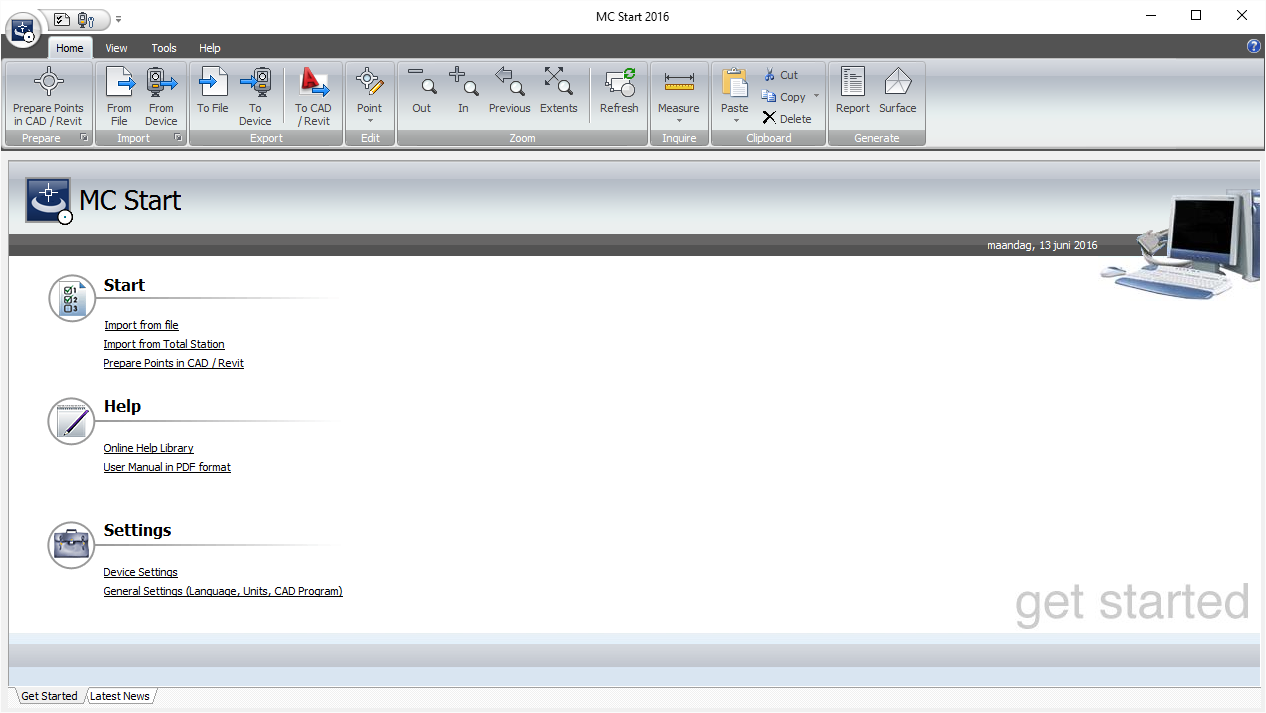Open Device Settings link
Screen dimensions: 1266x713
pos(141,572)
